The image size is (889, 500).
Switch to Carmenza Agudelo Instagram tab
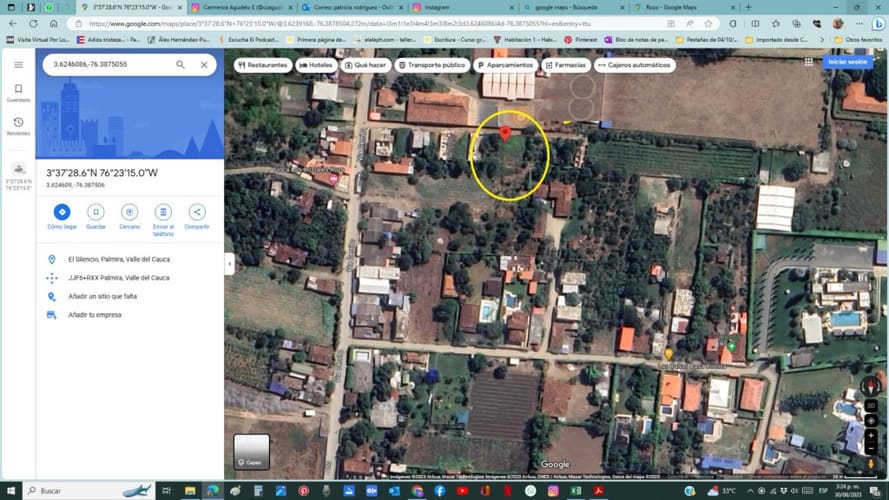(x=243, y=7)
